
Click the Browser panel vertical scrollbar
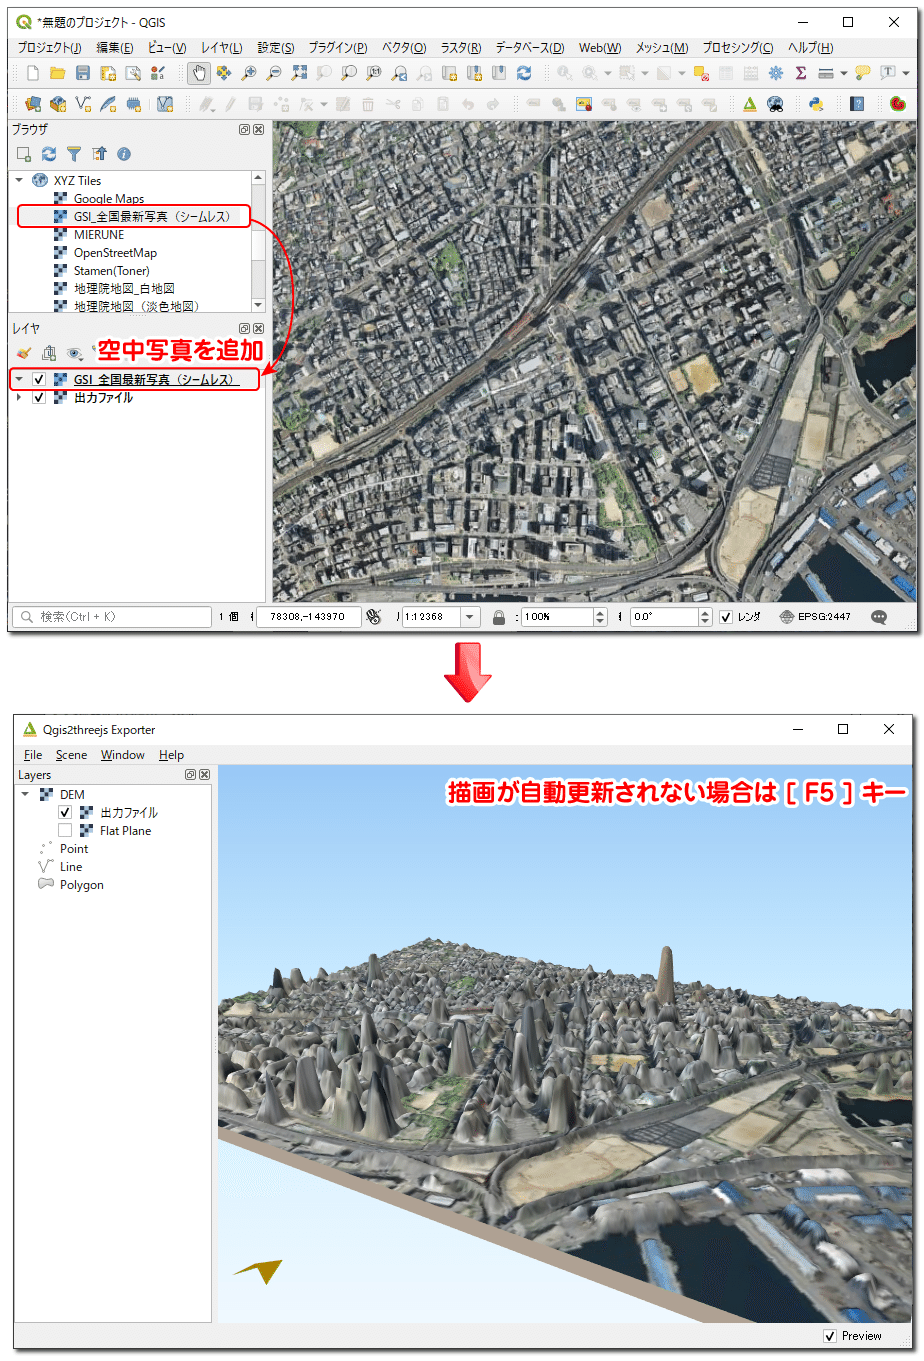(258, 241)
